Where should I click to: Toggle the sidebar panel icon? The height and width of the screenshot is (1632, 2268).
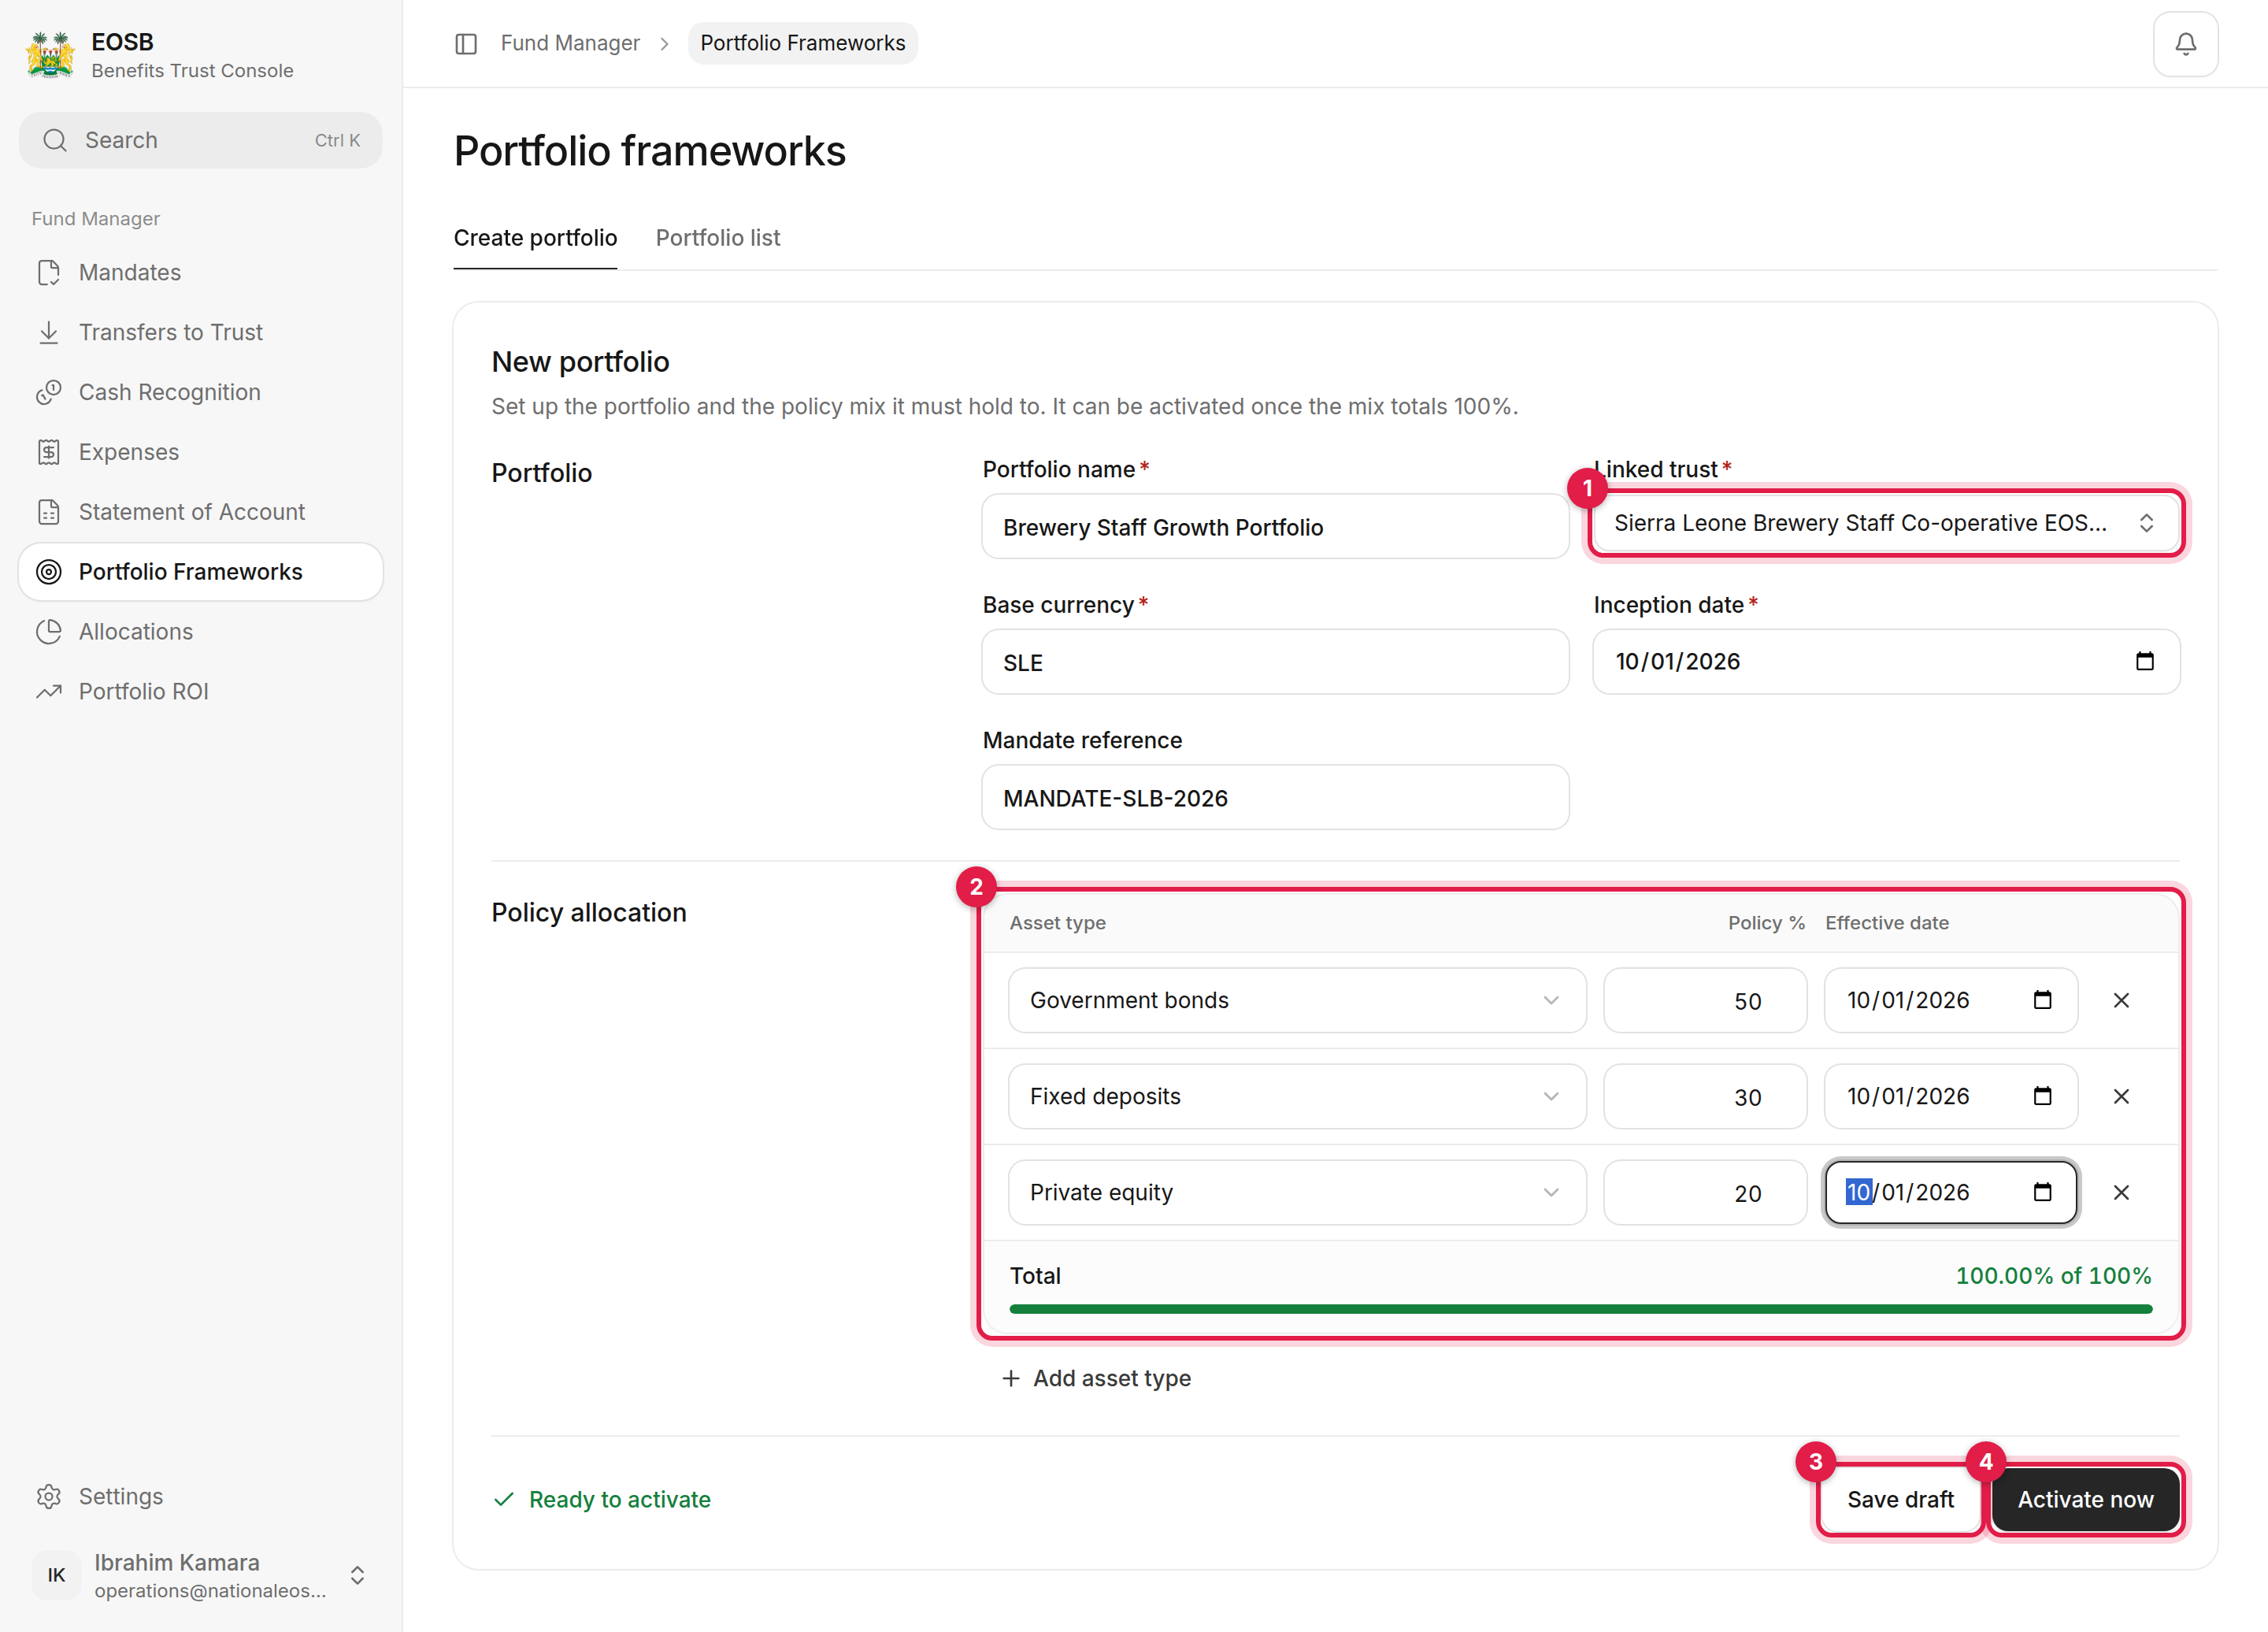pyautogui.click(x=466, y=43)
